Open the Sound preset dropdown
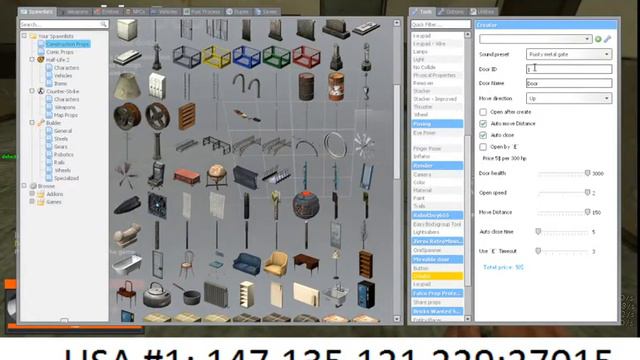Screen dimensions: 640x360 click(x=569, y=54)
